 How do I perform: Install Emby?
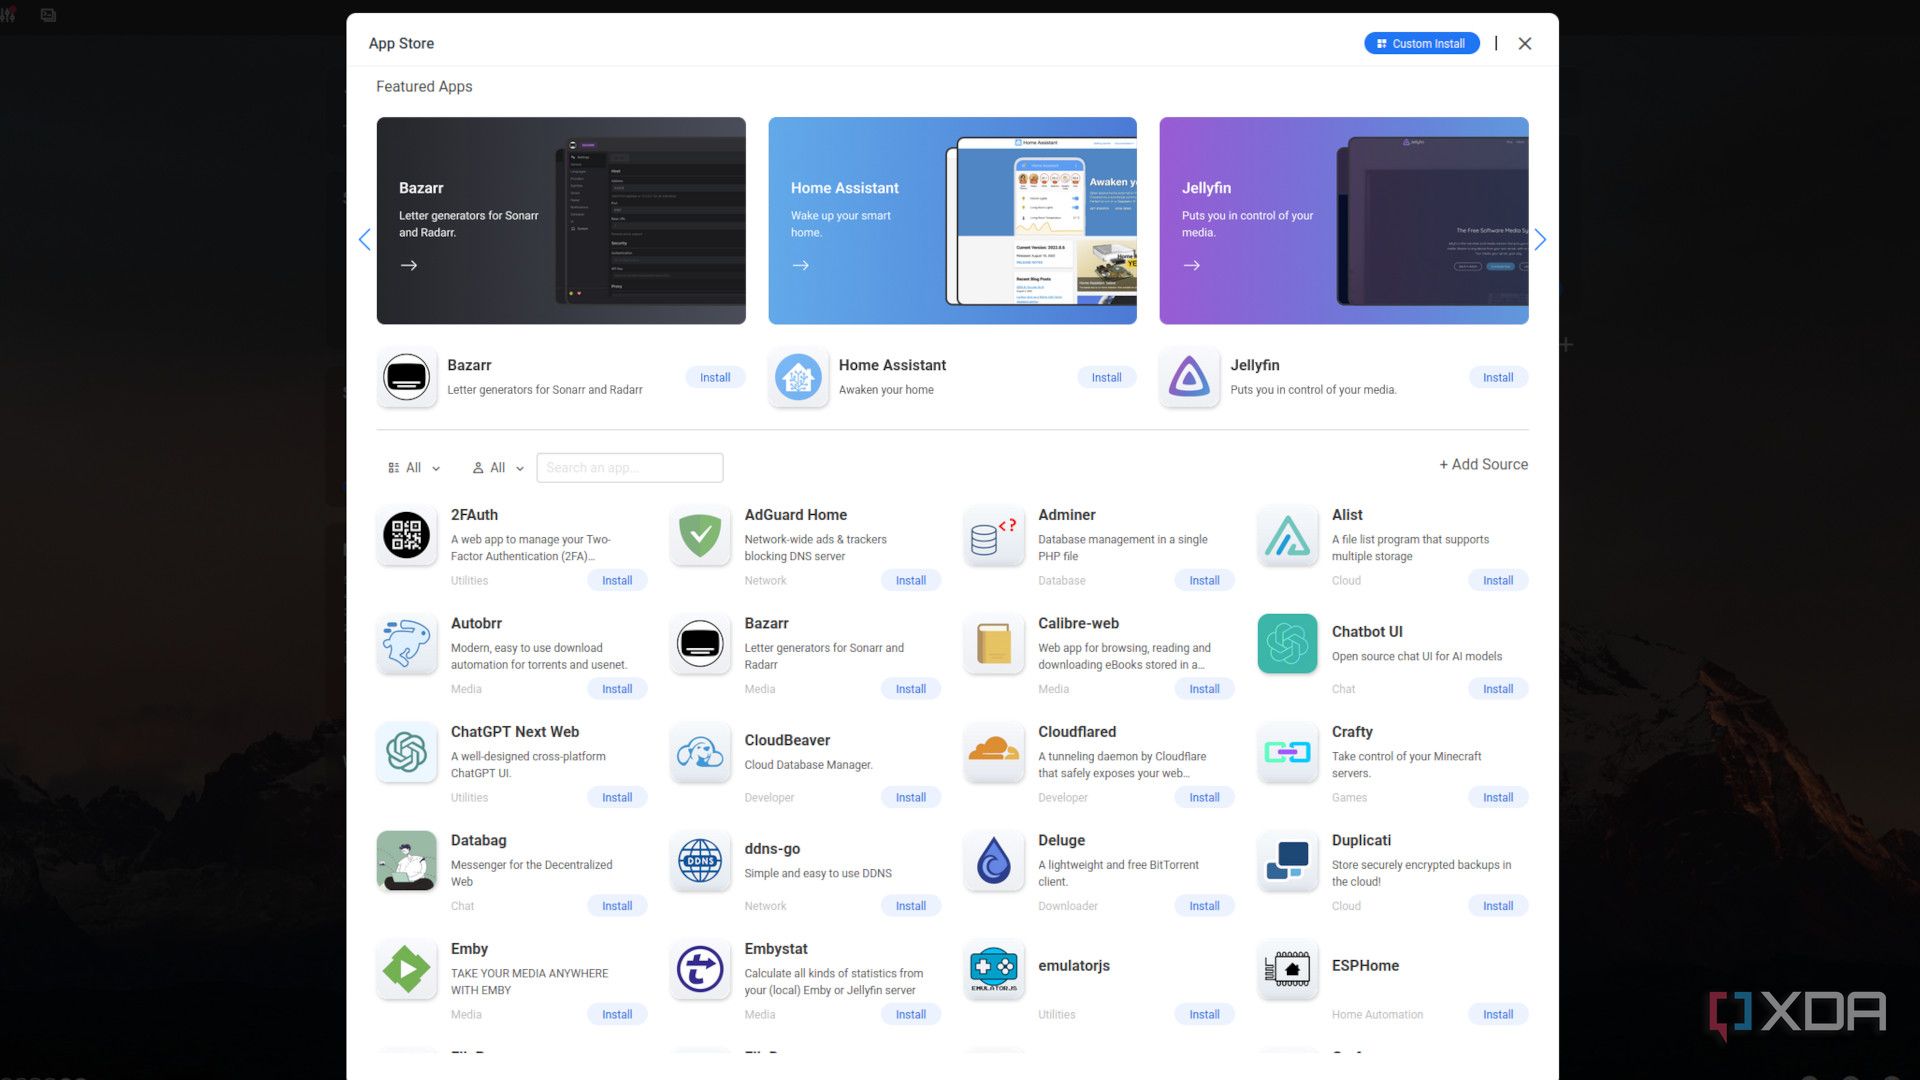(617, 1015)
